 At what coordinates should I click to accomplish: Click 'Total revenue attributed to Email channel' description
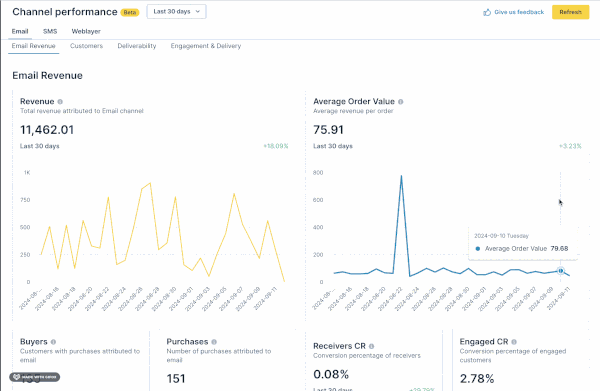click(82, 111)
